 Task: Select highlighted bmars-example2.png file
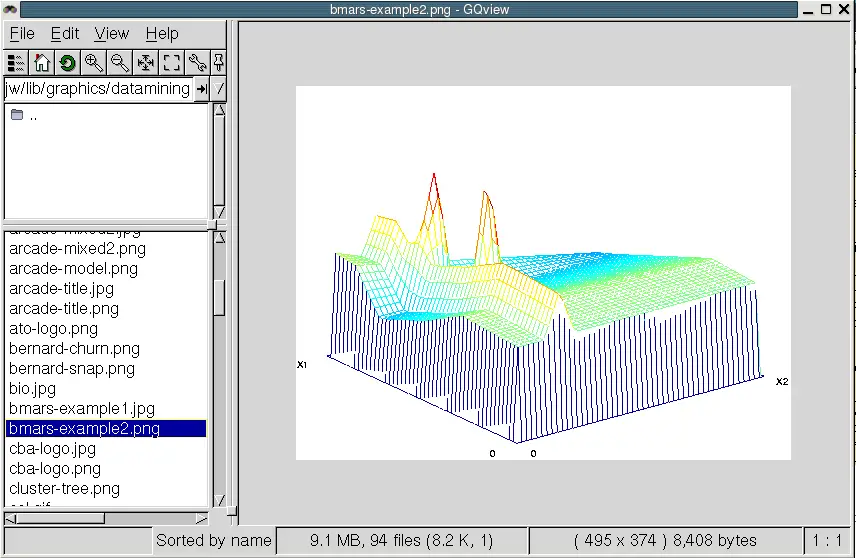click(x=107, y=429)
